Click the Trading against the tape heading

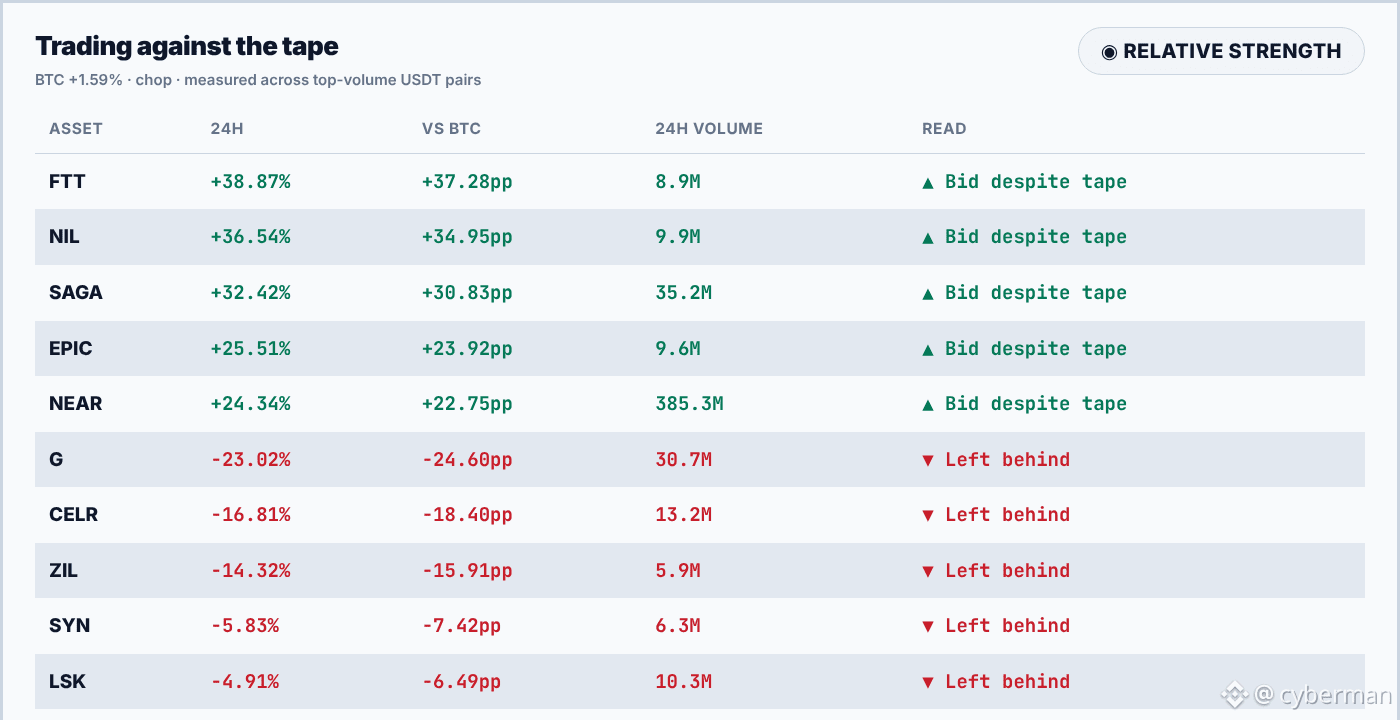187,46
